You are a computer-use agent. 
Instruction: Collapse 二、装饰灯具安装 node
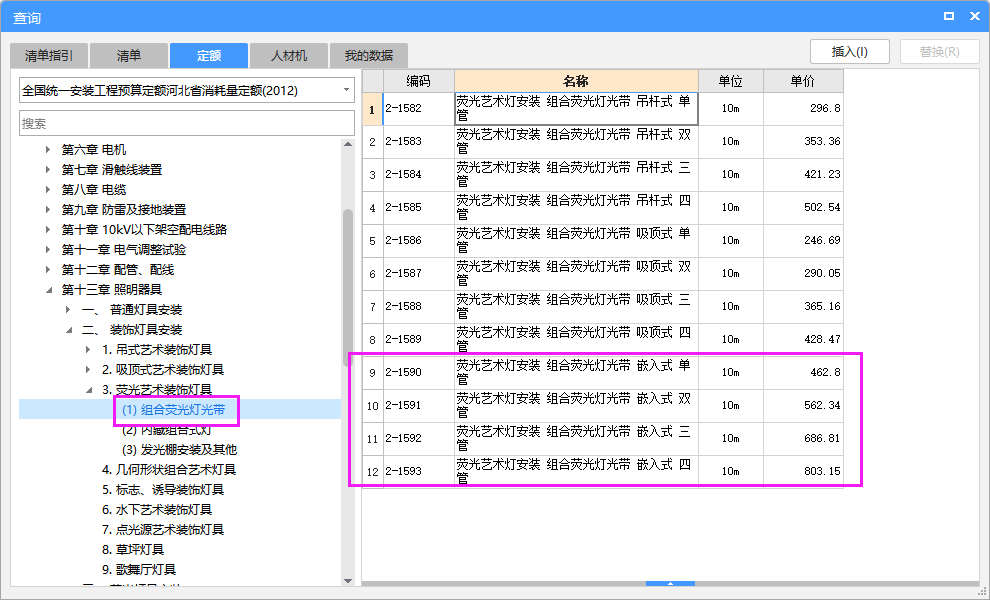(68, 330)
